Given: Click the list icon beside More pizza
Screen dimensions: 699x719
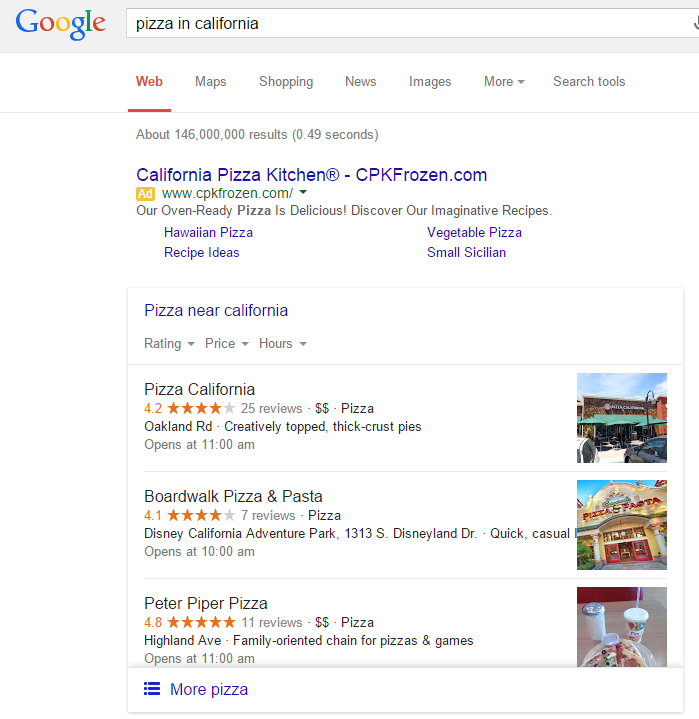Looking at the screenshot, I should pyautogui.click(x=152, y=689).
